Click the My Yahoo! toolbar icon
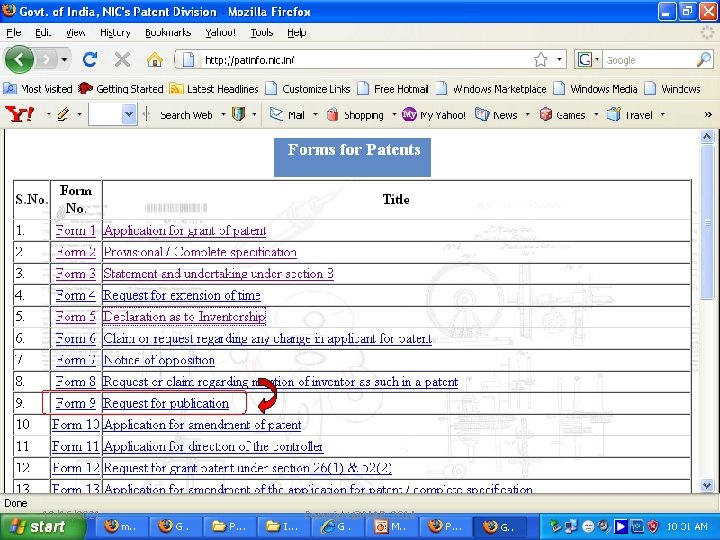 (x=409, y=114)
